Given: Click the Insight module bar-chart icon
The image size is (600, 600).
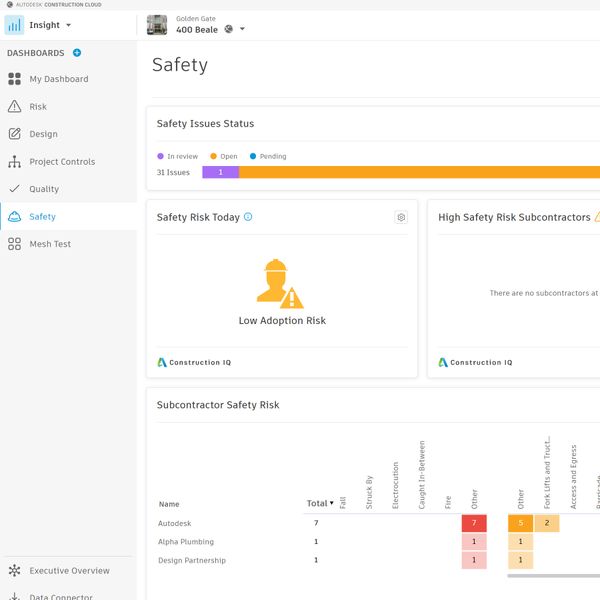Looking at the screenshot, I should pyautogui.click(x=14, y=25).
